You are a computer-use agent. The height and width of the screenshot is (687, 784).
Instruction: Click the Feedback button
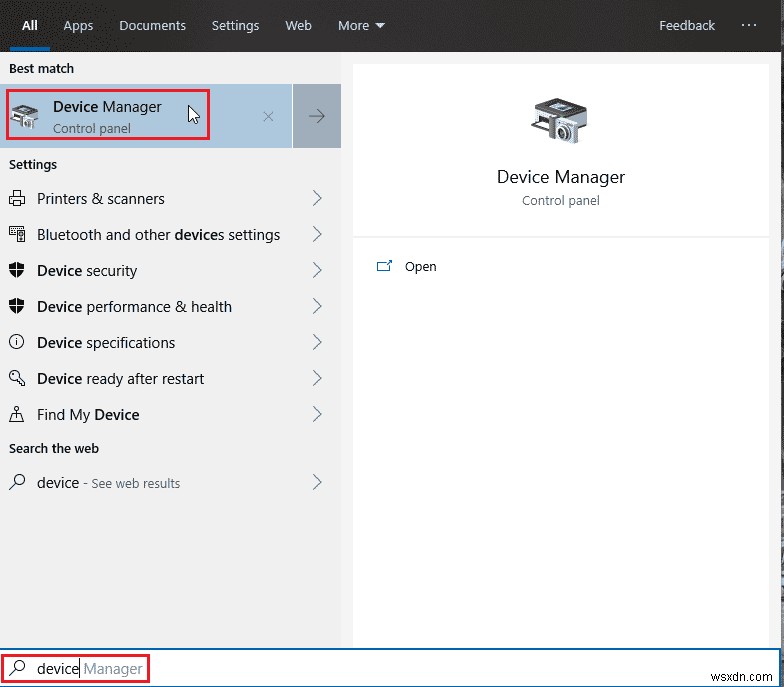click(x=687, y=25)
